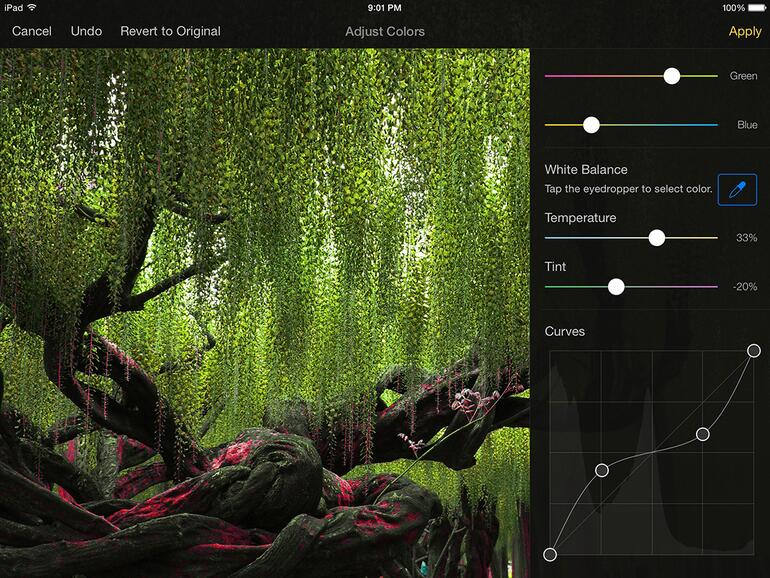The height and width of the screenshot is (578, 770).
Task: Tap Revert to Original
Action: tap(170, 31)
